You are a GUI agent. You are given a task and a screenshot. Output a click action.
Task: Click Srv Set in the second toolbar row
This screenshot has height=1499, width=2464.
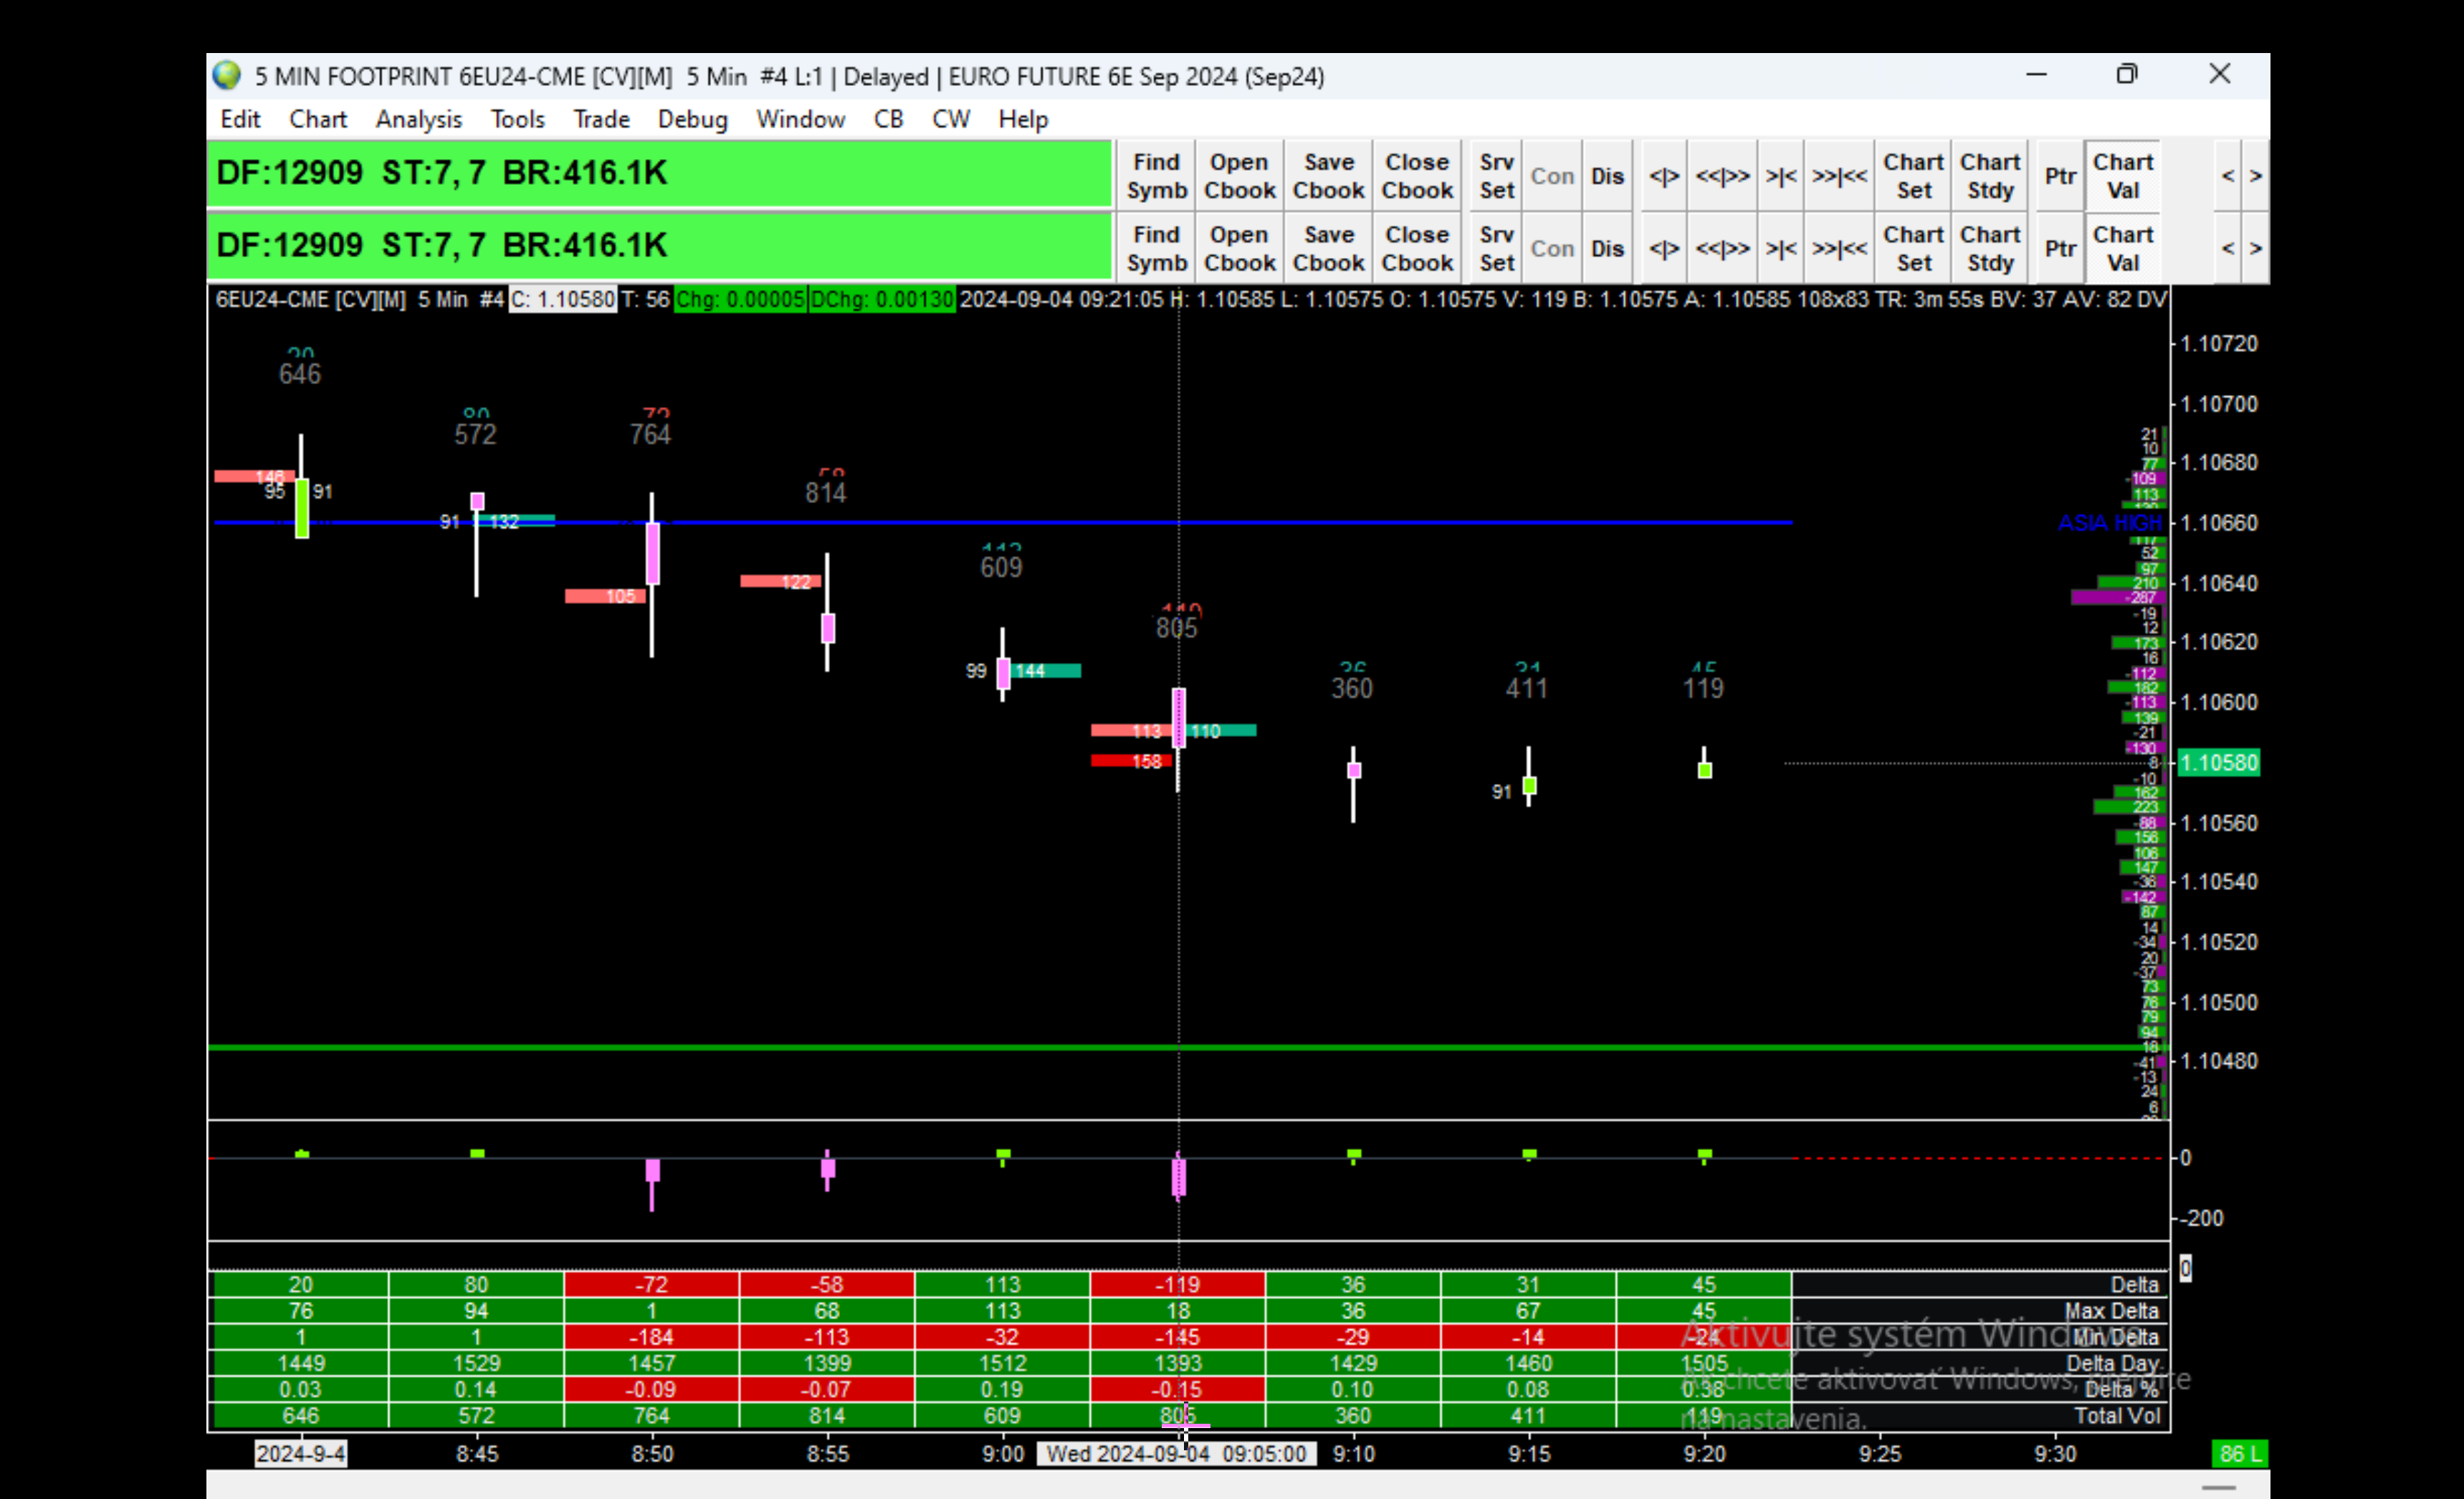1496,249
